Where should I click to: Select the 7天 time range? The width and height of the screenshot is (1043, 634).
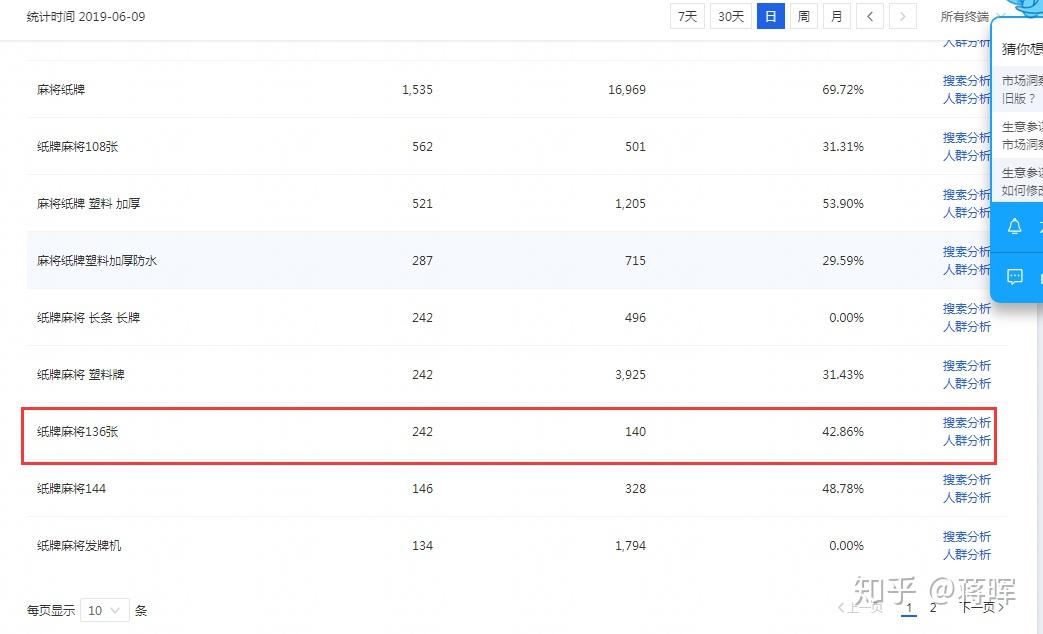point(687,17)
